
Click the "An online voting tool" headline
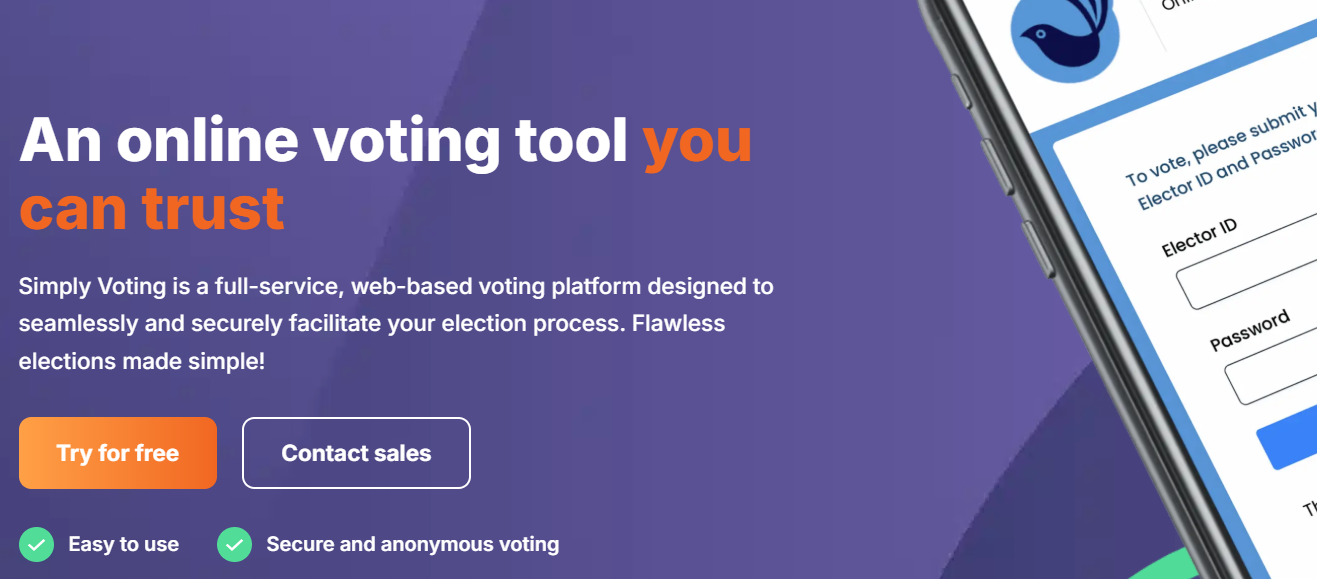click(x=320, y=140)
